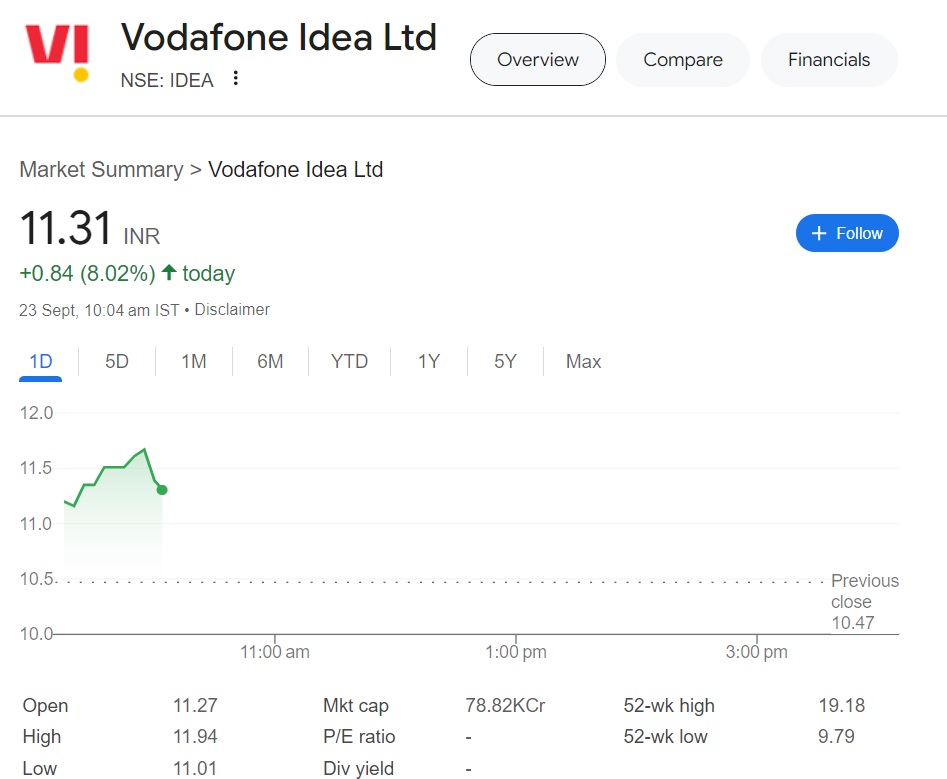Click the green dot at chart line end
The image size is (947, 779).
pyautogui.click(x=162, y=490)
